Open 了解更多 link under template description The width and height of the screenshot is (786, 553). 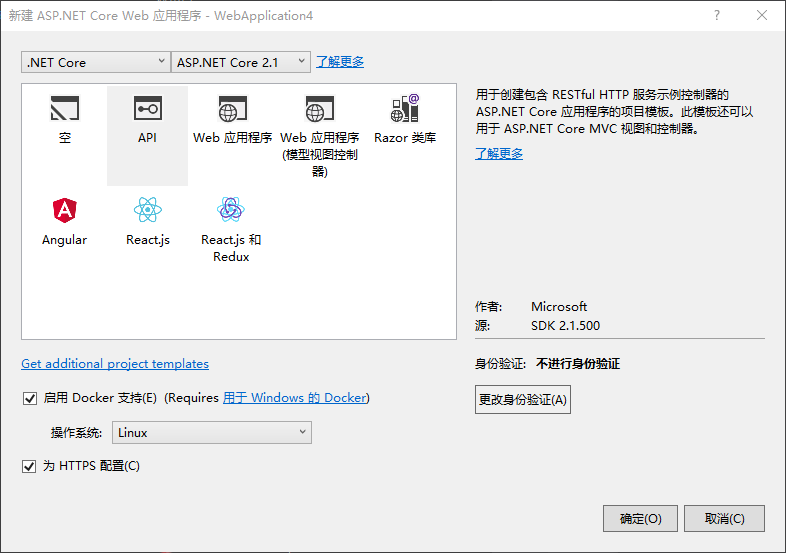pos(499,153)
